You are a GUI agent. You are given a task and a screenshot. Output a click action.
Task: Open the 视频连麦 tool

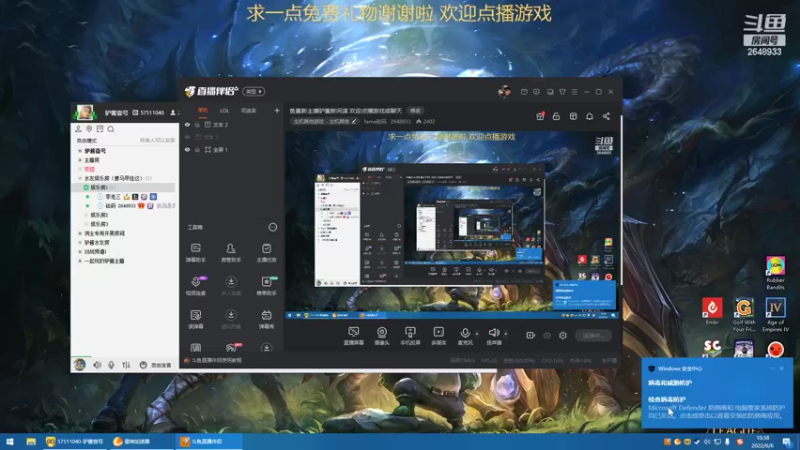pos(195,286)
